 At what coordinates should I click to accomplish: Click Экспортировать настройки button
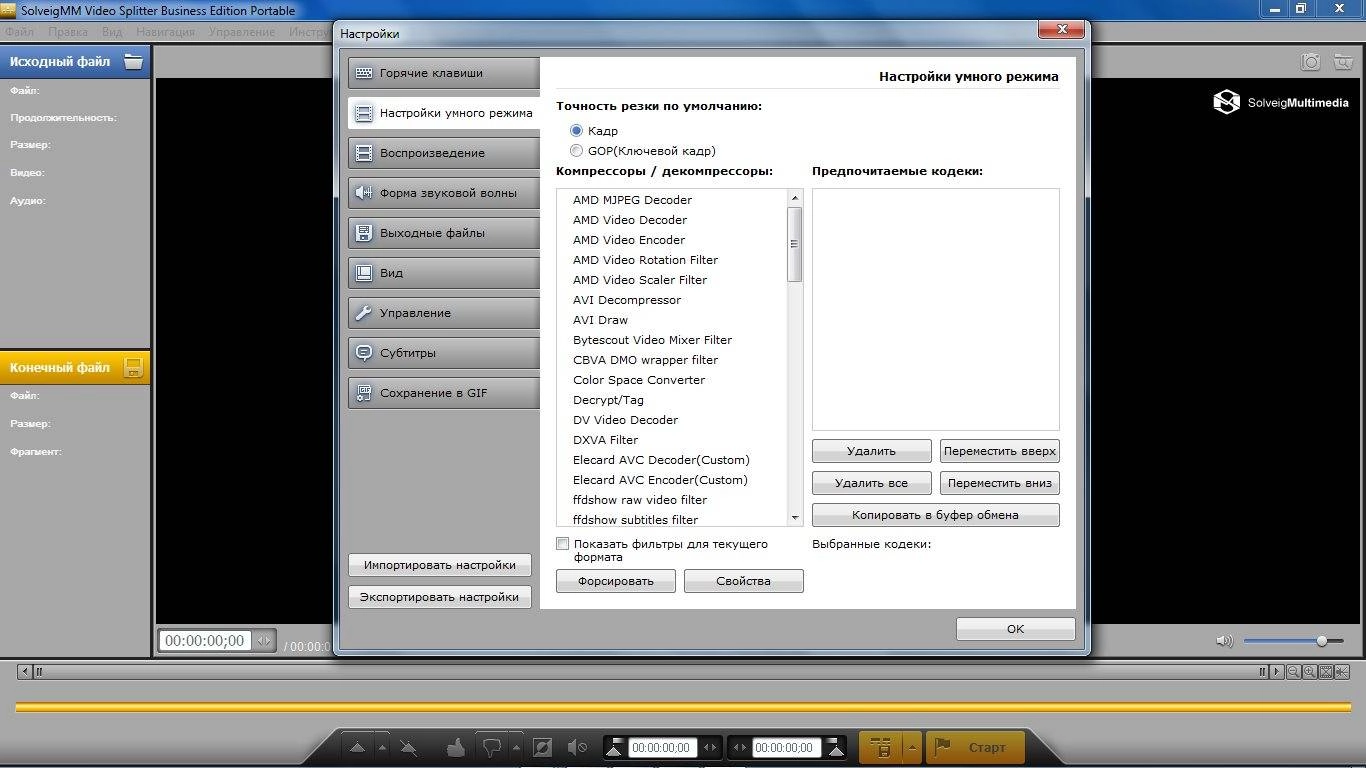point(440,597)
